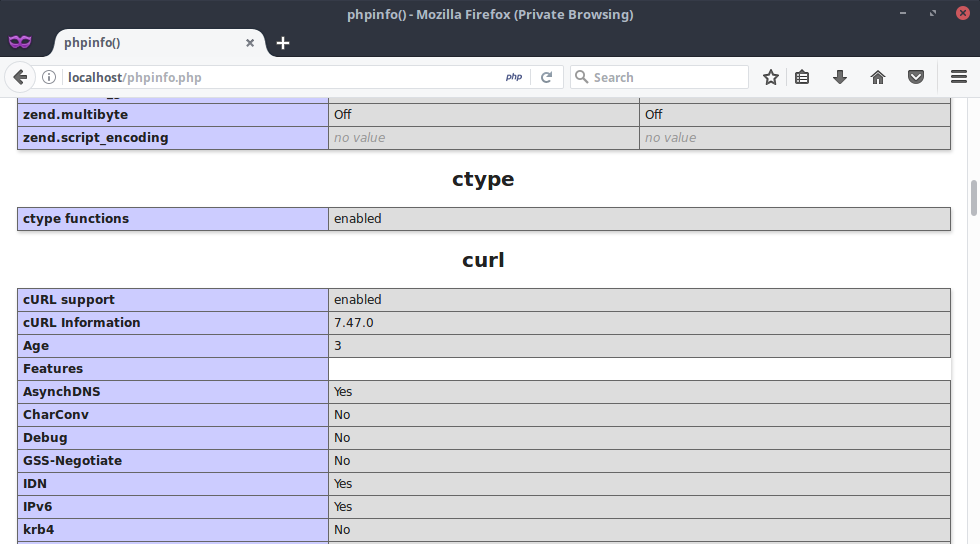The width and height of the screenshot is (980, 544).
Task: Reload the phpinfo page
Action: tap(547, 77)
